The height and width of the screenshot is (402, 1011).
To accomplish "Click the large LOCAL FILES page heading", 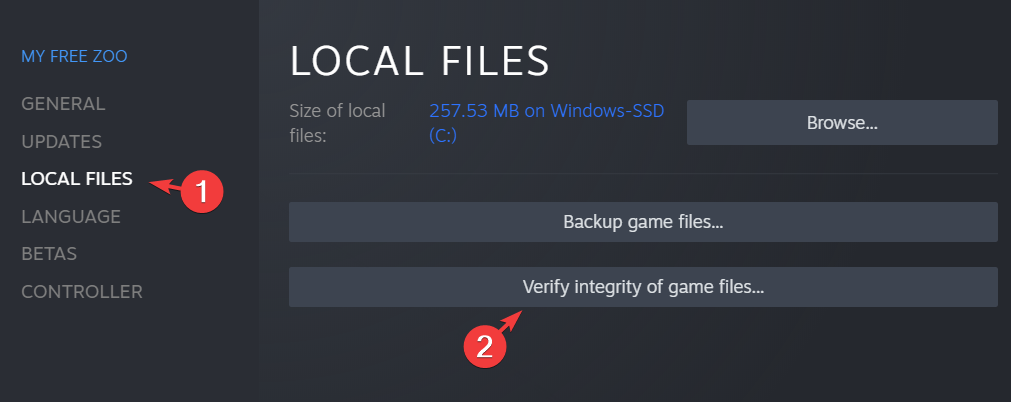I will pyautogui.click(x=420, y=62).
